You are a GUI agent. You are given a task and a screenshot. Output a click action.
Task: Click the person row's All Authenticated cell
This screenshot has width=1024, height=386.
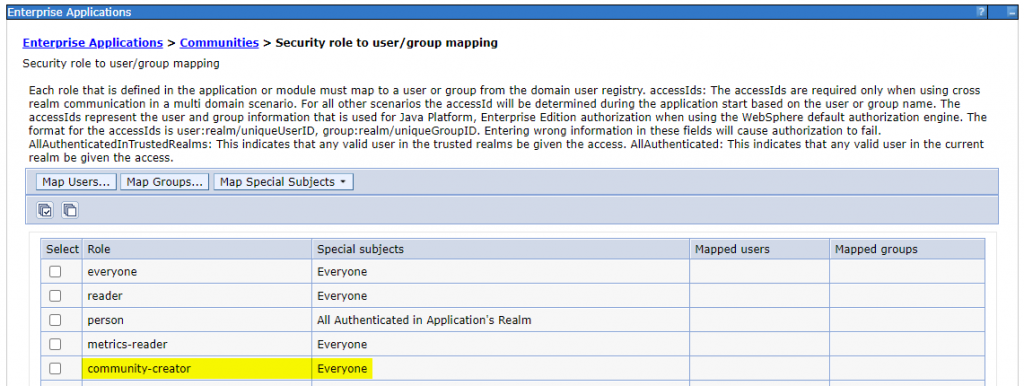(500, 320)
